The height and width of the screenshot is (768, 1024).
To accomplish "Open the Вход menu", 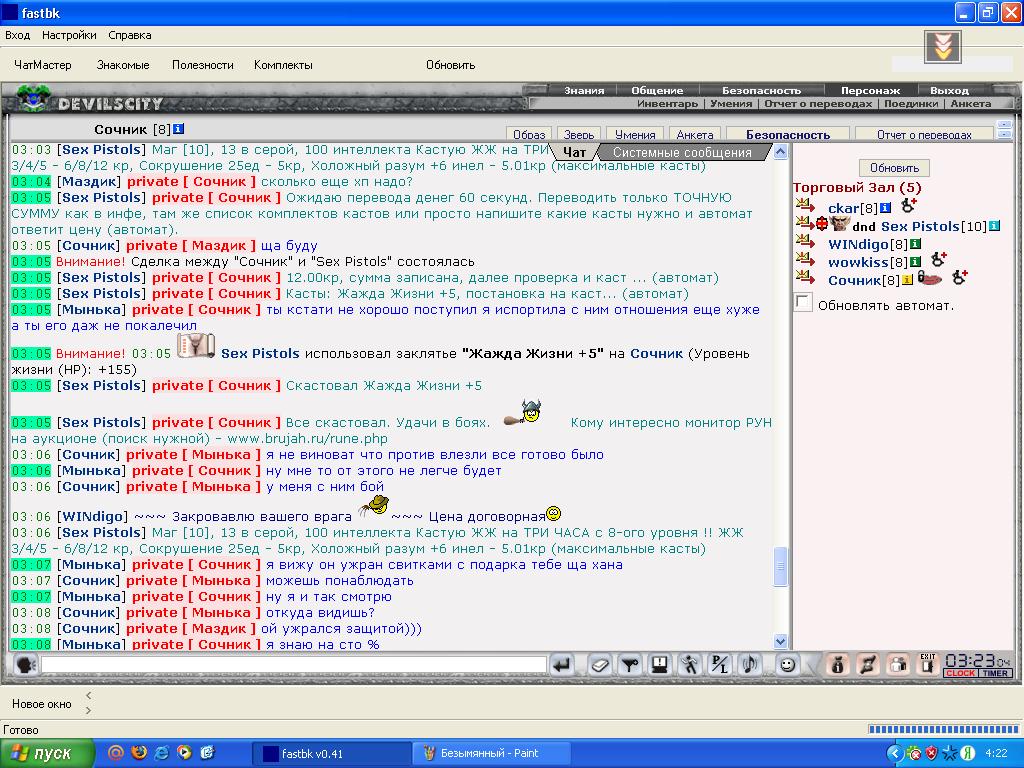I will (x=18, y=35).
